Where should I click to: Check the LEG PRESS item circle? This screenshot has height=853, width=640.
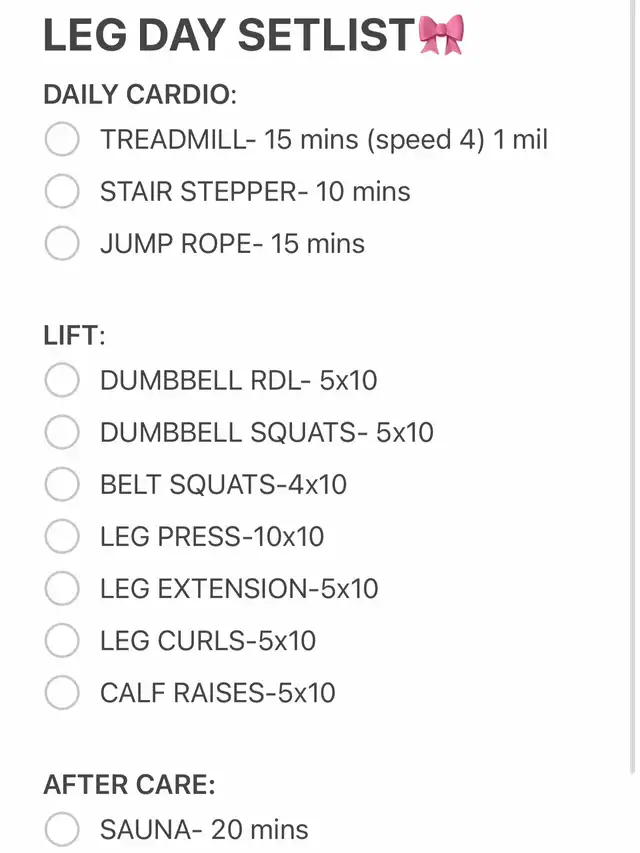click(62, 536)
